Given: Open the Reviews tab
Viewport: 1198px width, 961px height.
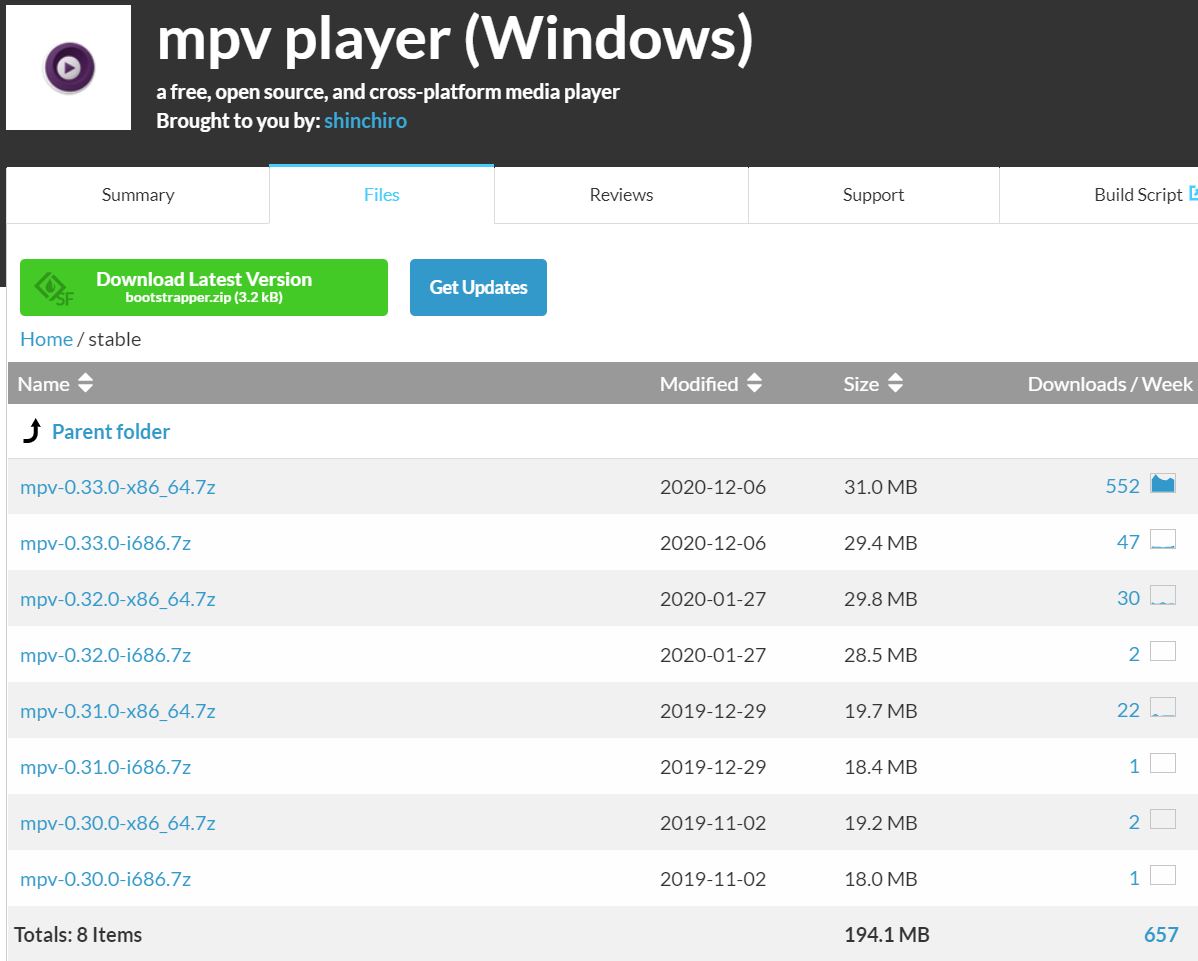Looking at the screenshot, I should [621, 195].
